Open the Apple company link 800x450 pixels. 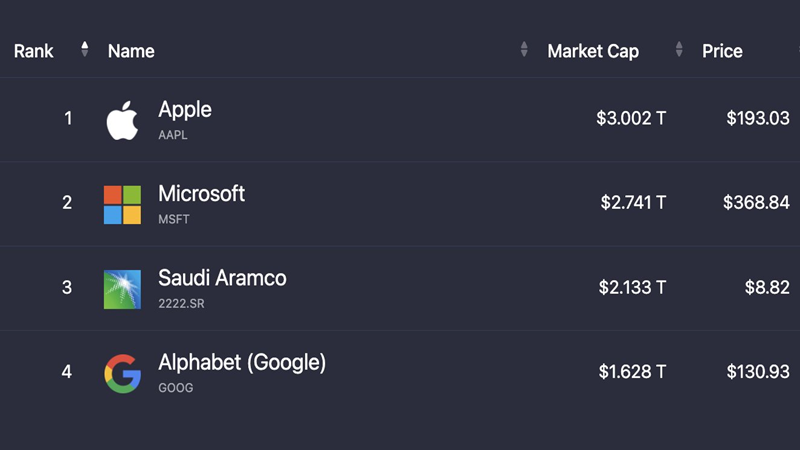(x=185, y=109)
